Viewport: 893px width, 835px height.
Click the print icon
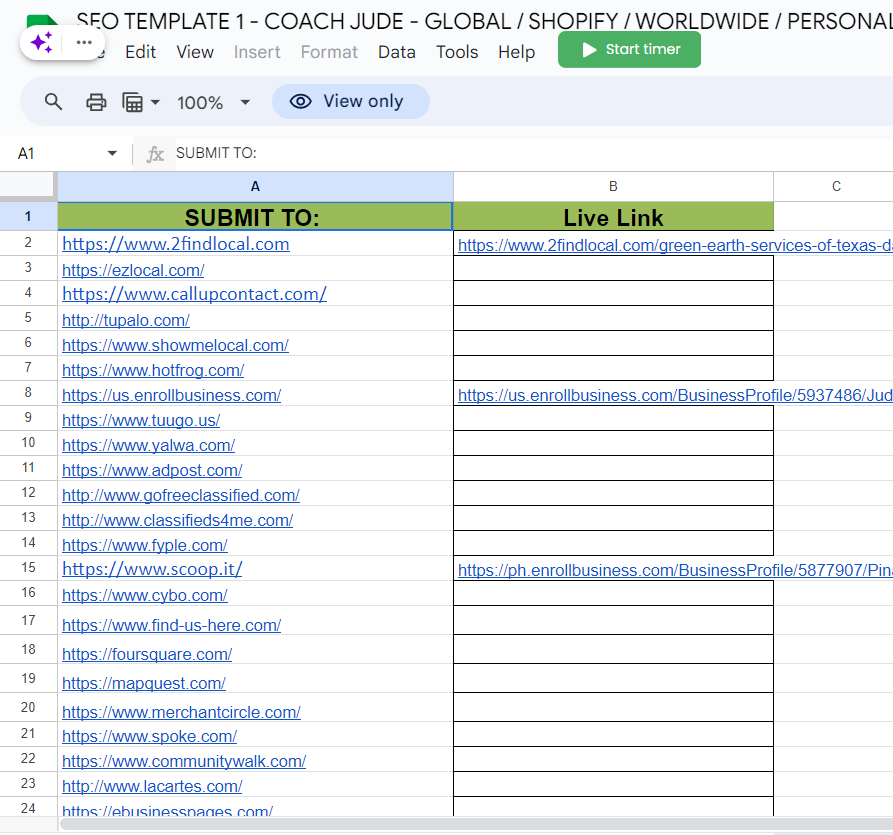click(x=96, y=103)
